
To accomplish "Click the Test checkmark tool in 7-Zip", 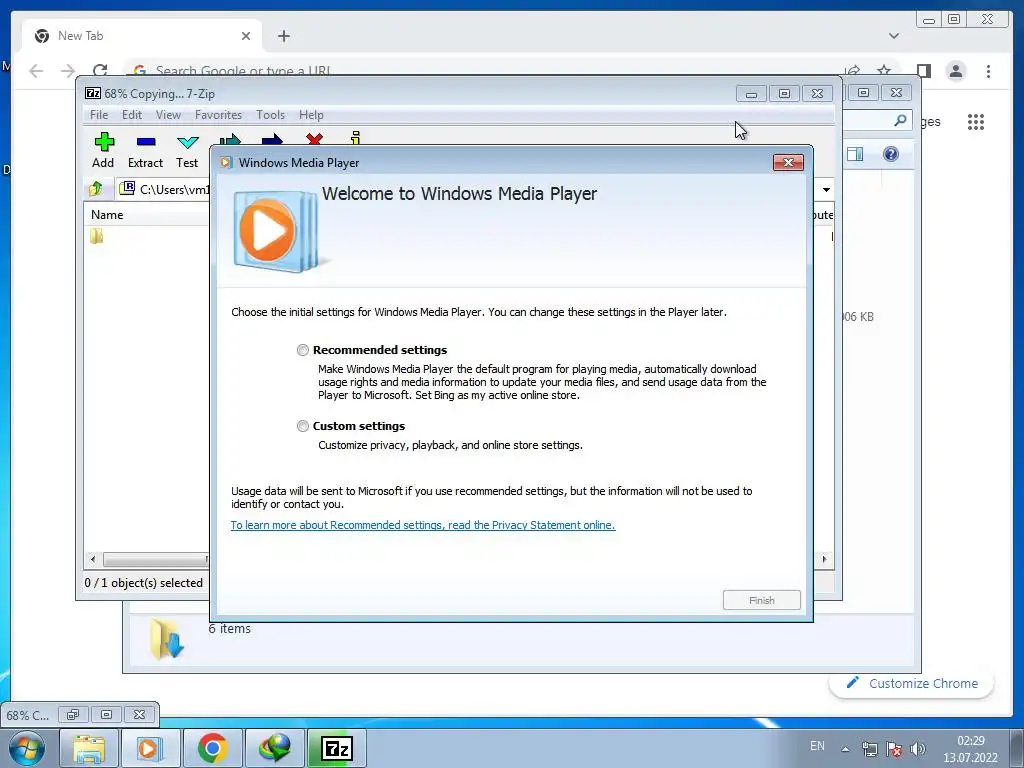I will tap(187, 151).
